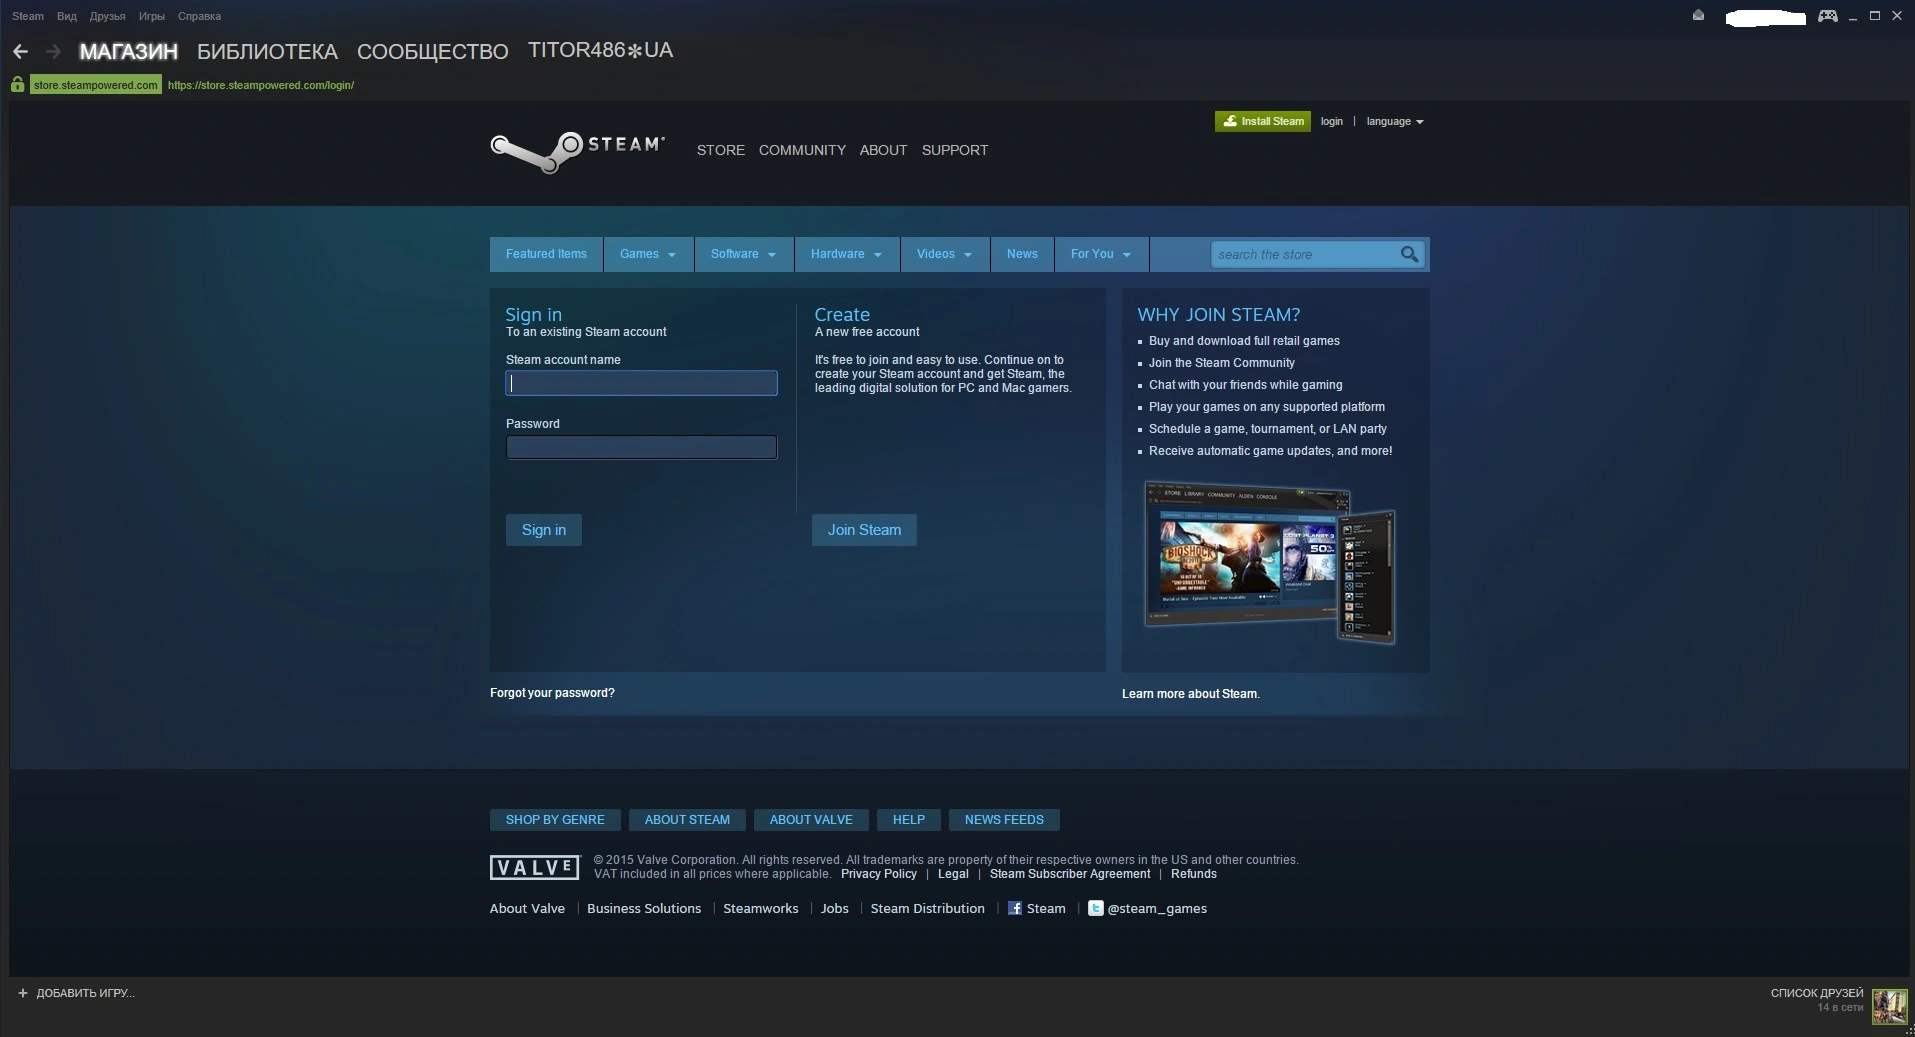Screen dimensions: 1915x1037
Task: Click the Steam client preview thumbnail
Action: [x=1269, y=562]
